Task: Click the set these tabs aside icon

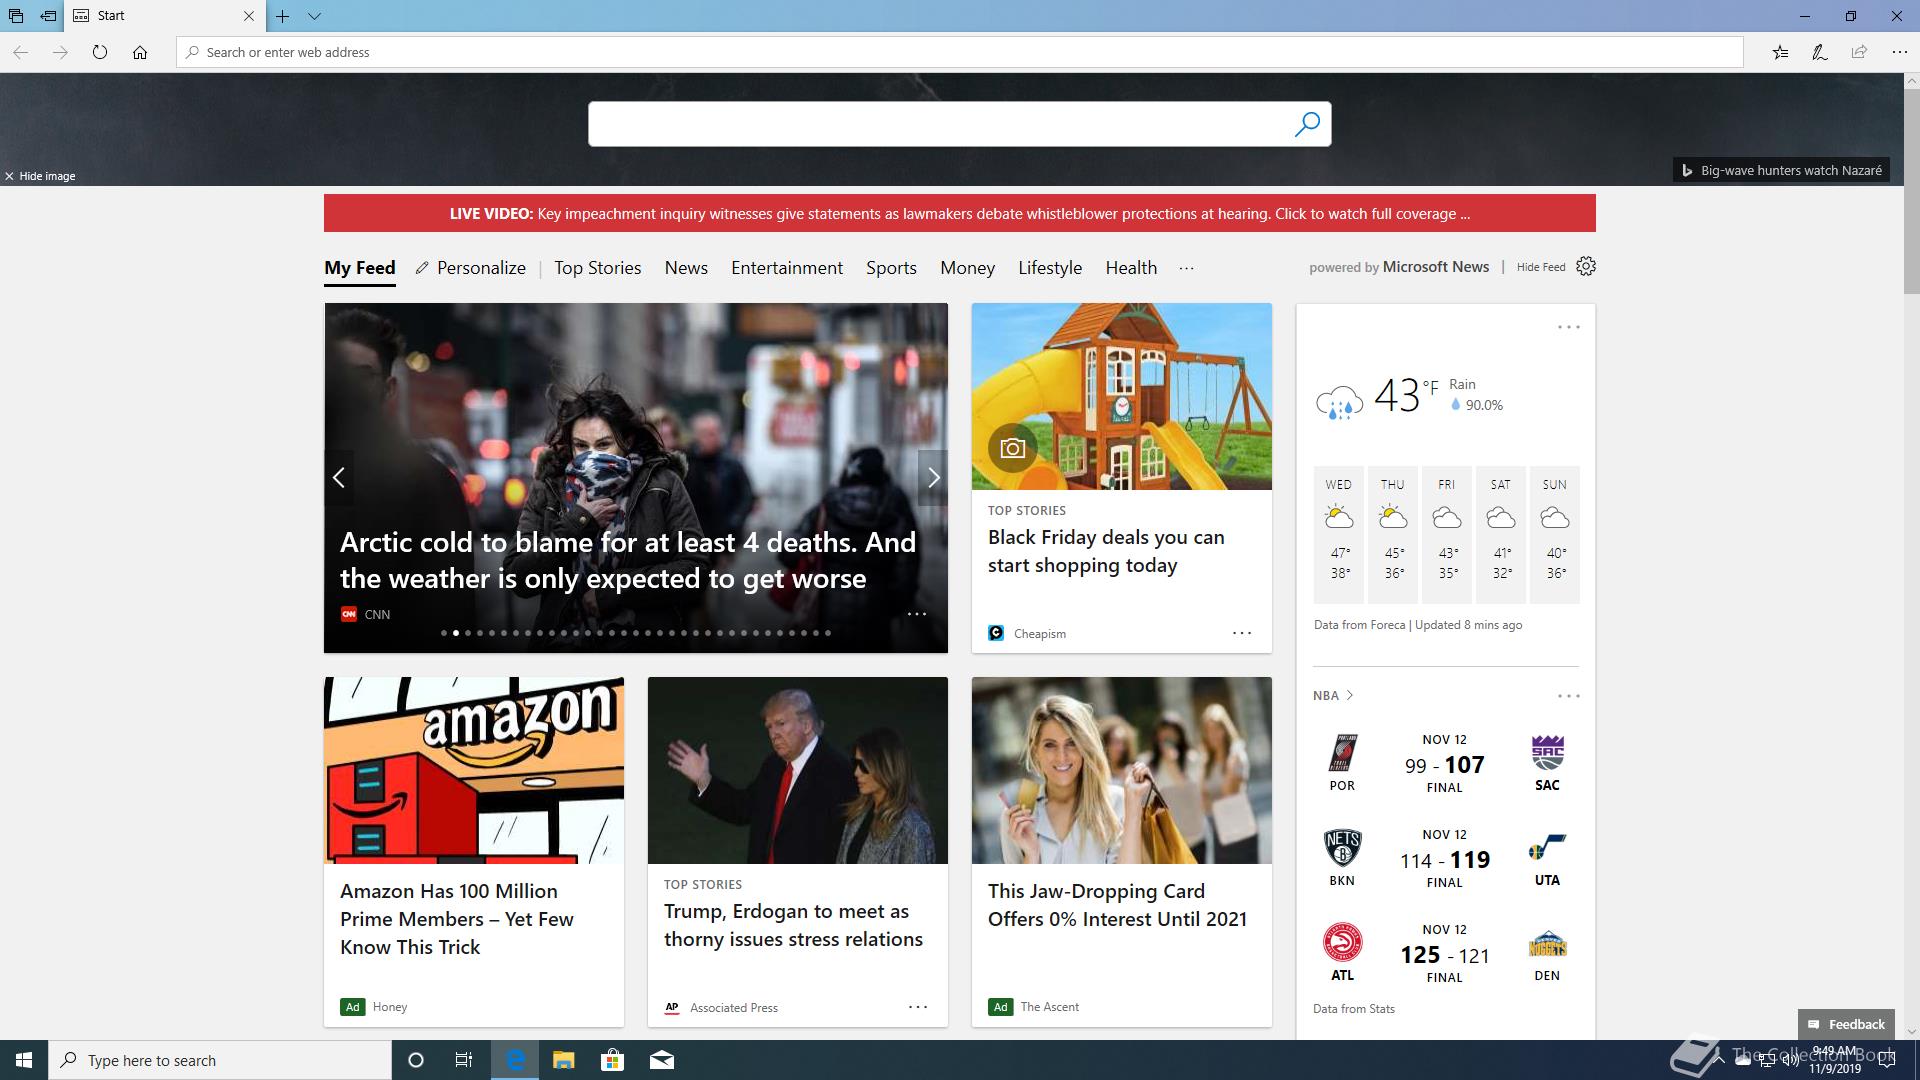Action: [48, 16]
